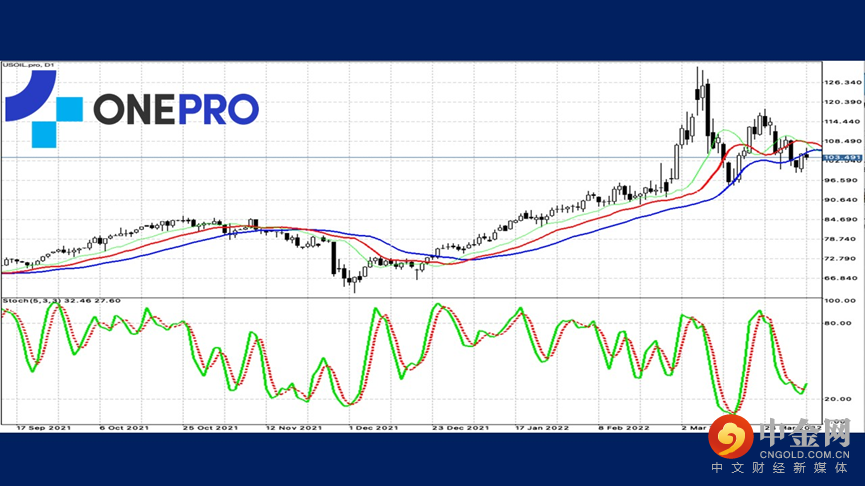
Task: Click the 8 Feb 2022 date label
Action: pos(624,428)
